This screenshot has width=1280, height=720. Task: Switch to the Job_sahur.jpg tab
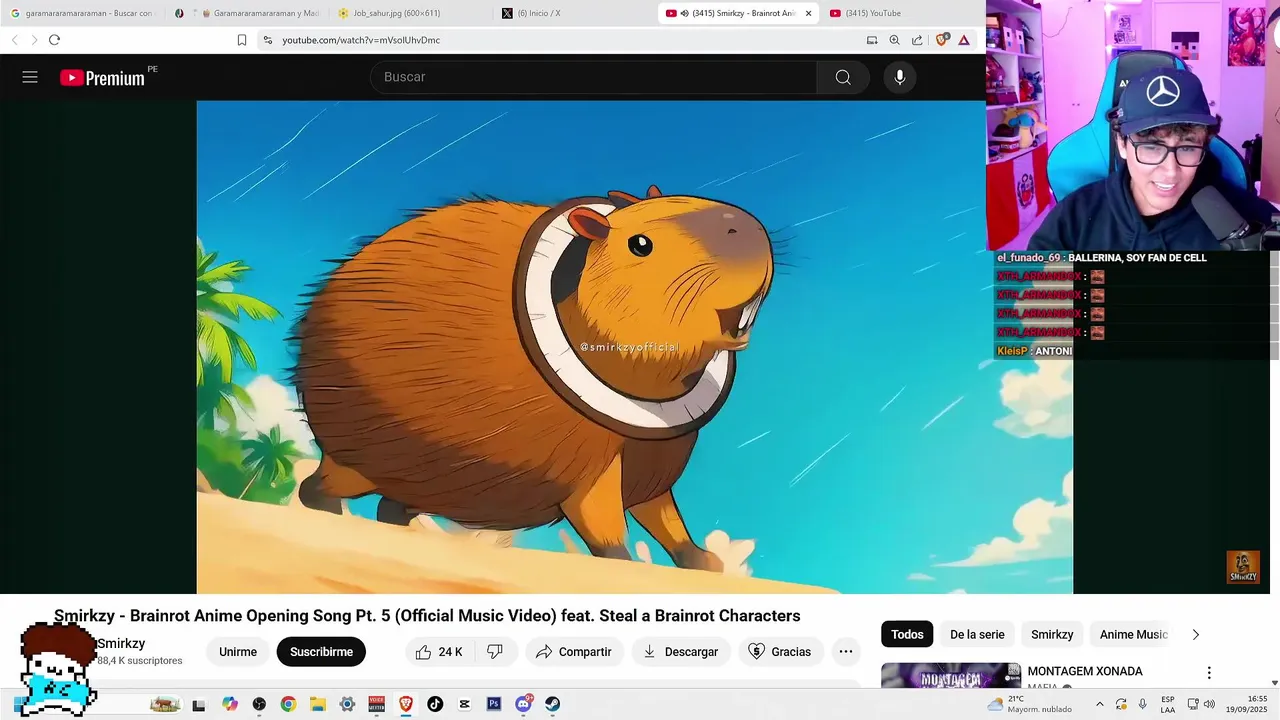tap(412, 13)
